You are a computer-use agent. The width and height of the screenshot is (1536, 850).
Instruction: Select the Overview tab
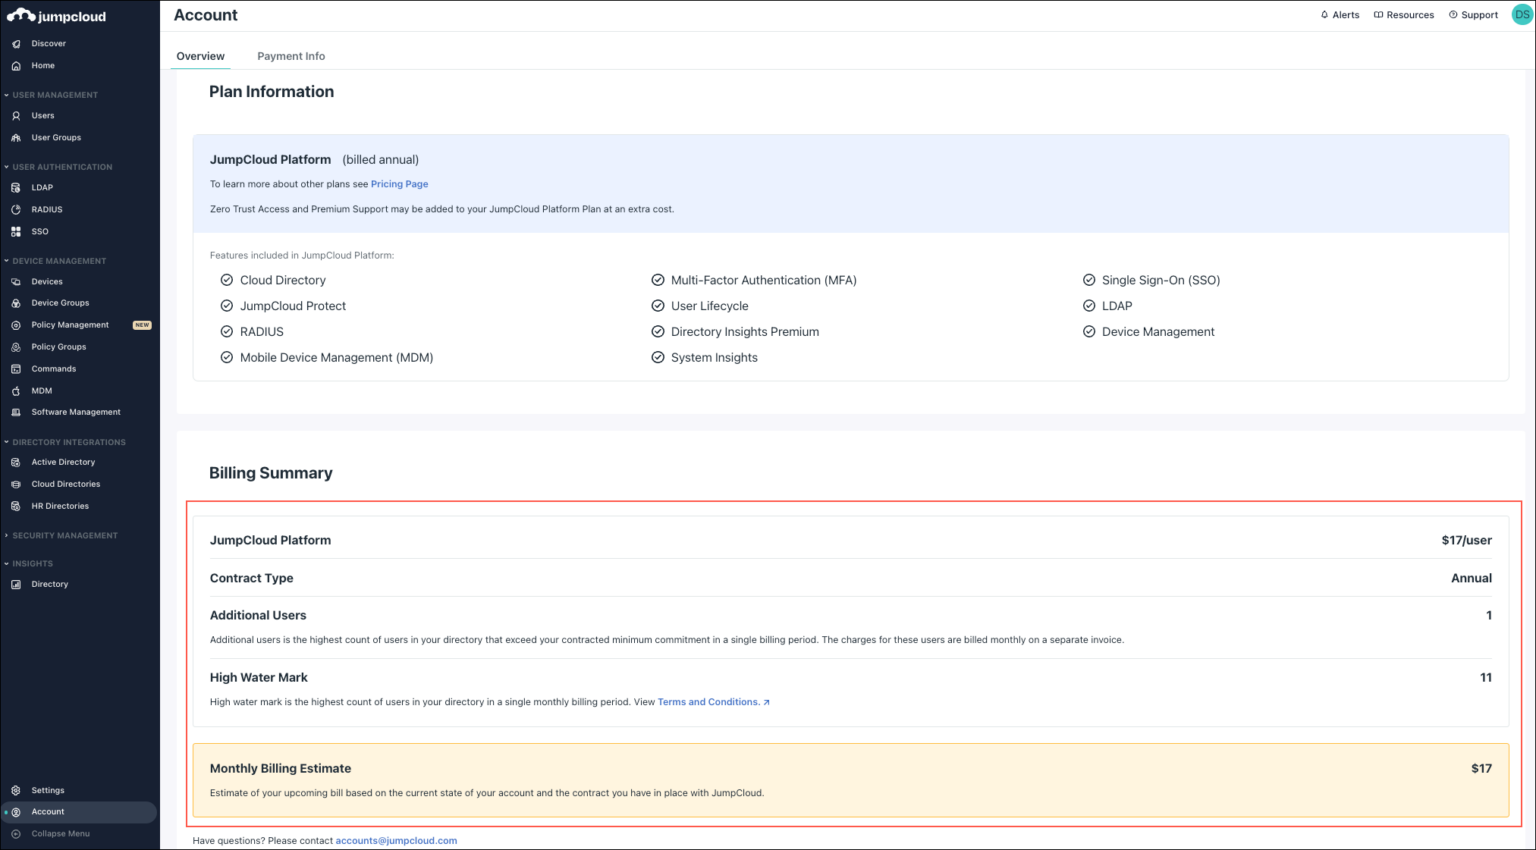click(x=200, y=56)
